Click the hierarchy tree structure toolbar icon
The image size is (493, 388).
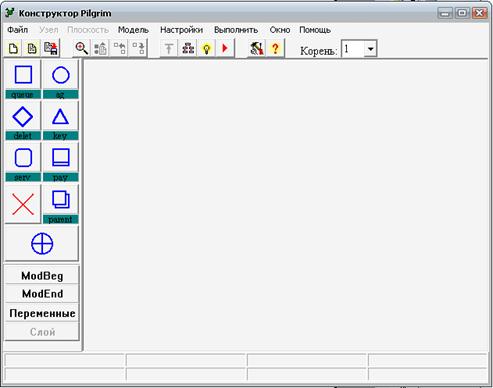[x=188, y=49]
